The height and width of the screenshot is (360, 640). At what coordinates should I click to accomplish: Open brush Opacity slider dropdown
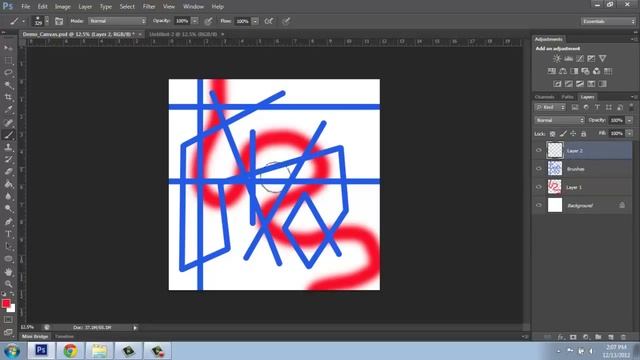pos(195,21)
